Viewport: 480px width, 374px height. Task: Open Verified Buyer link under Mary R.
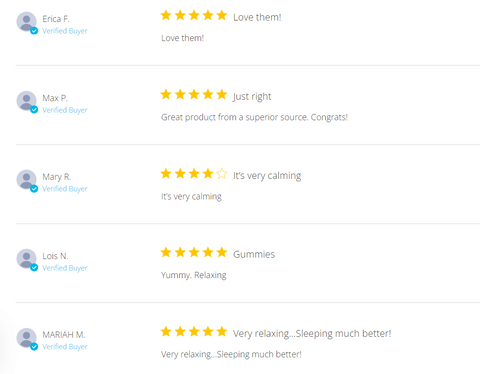pyautogui.click(x=65, y=189)
